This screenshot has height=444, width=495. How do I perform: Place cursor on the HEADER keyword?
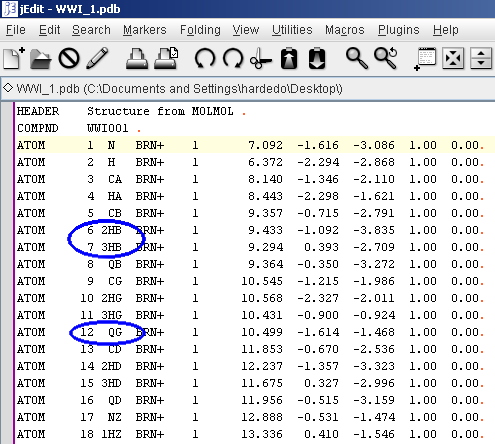coord(38,111)
